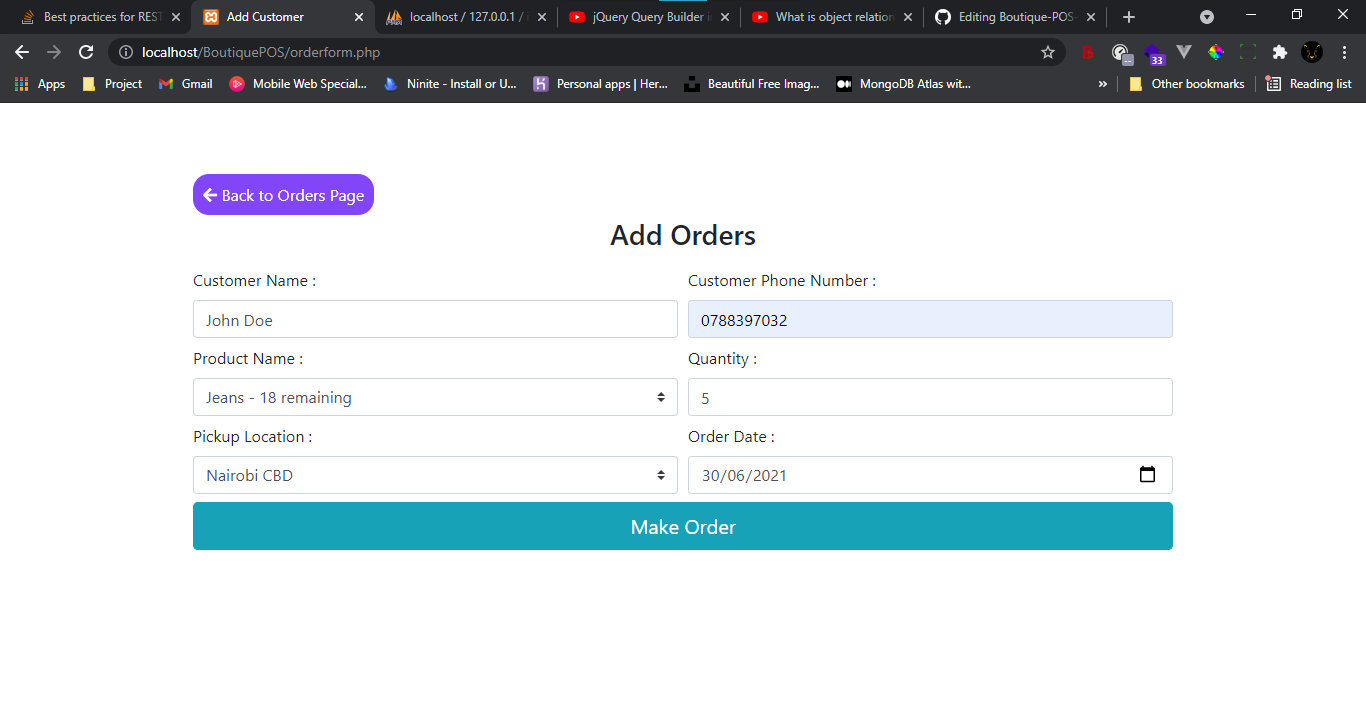This screenshot has width=1366, height=728.
Task: Expand hidden bookmarks with the chevron
Action: pos(1103,84)
